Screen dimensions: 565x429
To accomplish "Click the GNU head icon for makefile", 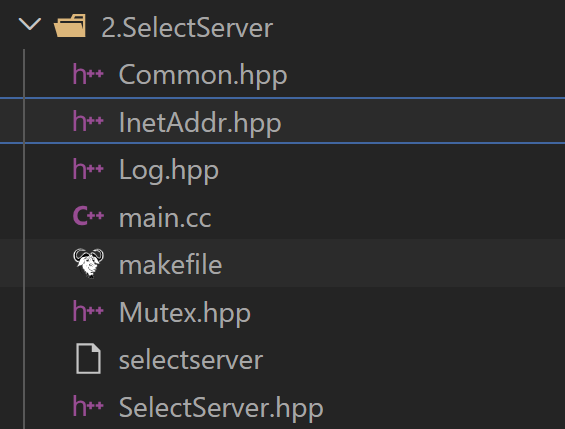I will pos(88,263).
